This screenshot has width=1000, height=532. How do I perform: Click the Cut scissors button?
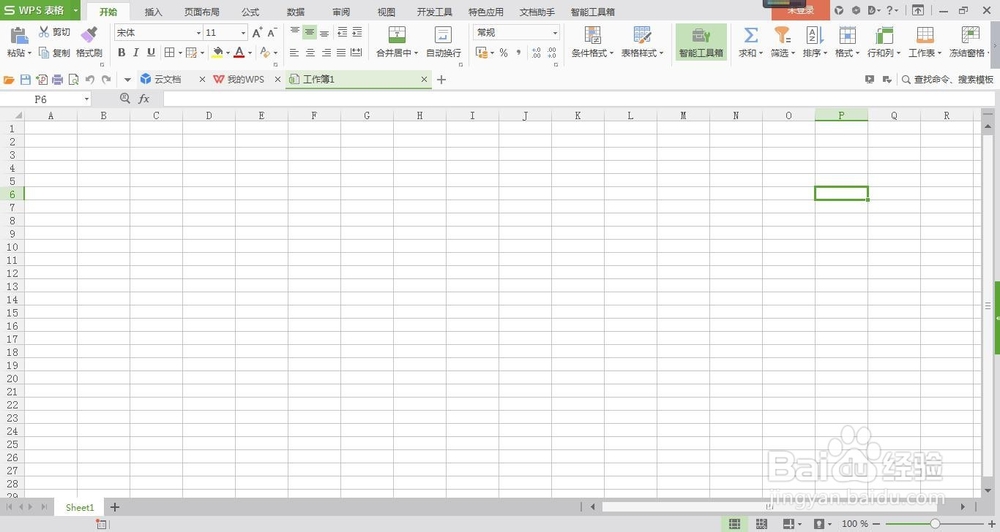[x=54, y=32]
